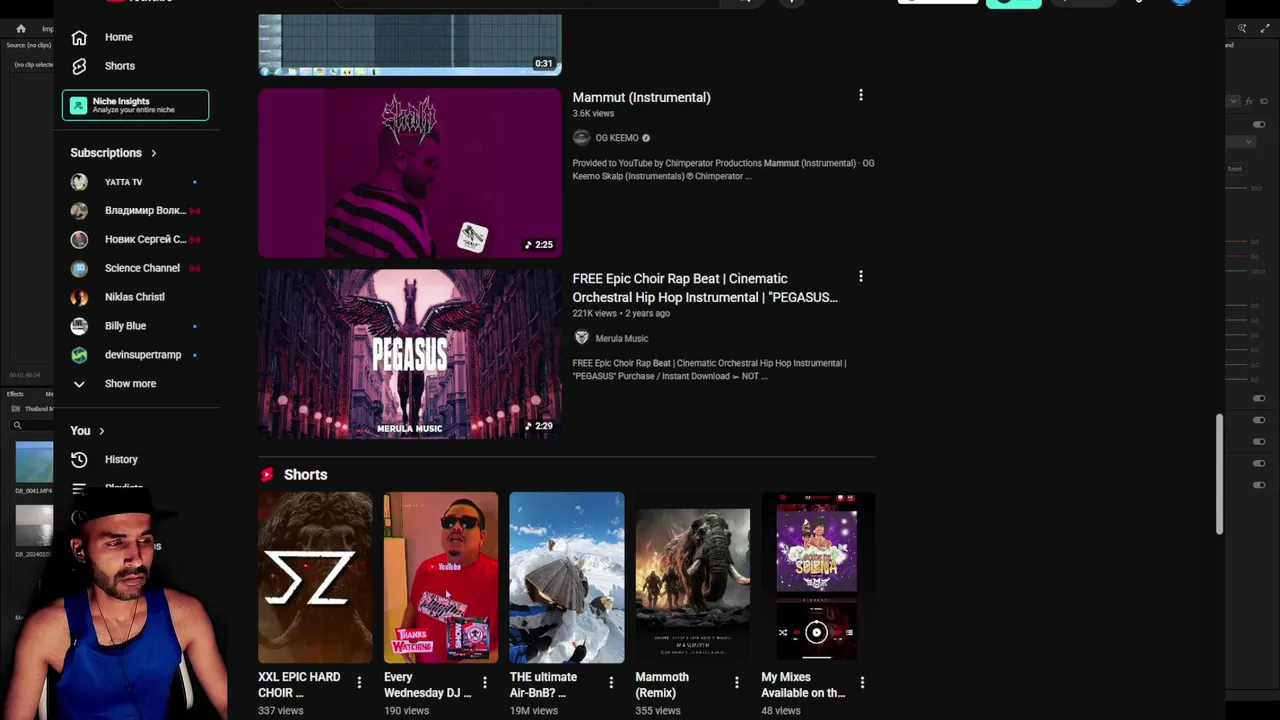Viewport: 1280px width, 720px height.
Task: Click the History clock icon
Action: [x=79, y=459]
